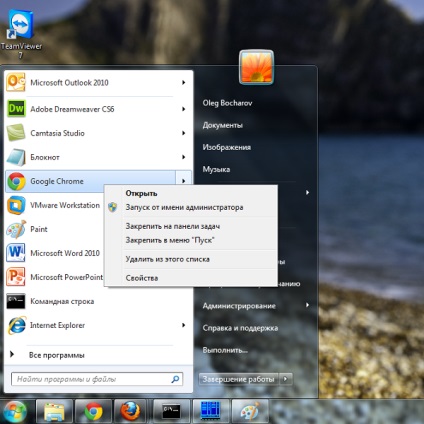Open the Oleg Bocharov user folder
Image resolution: width=424 pixels, height=424 pixels.
point(227,103)
